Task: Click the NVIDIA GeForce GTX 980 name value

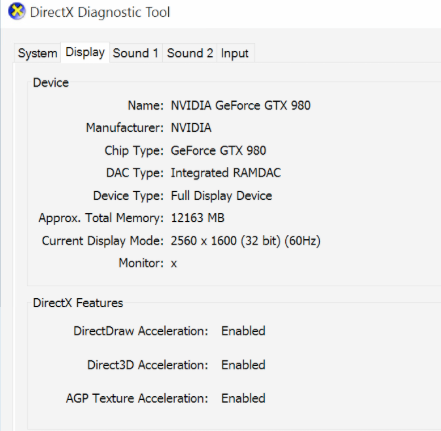Action: tap(241, 106)
